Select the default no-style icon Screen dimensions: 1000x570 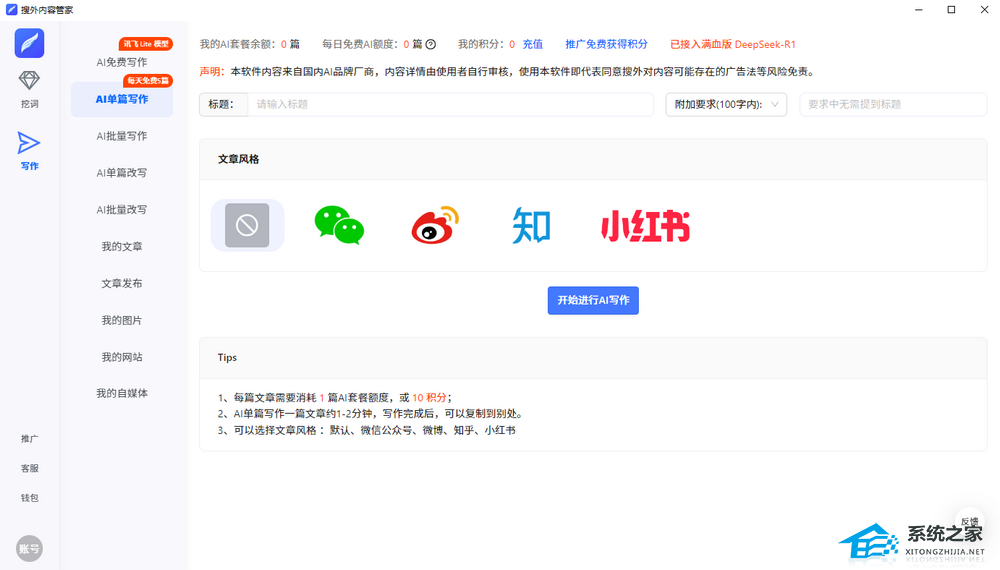click(247, 225)
